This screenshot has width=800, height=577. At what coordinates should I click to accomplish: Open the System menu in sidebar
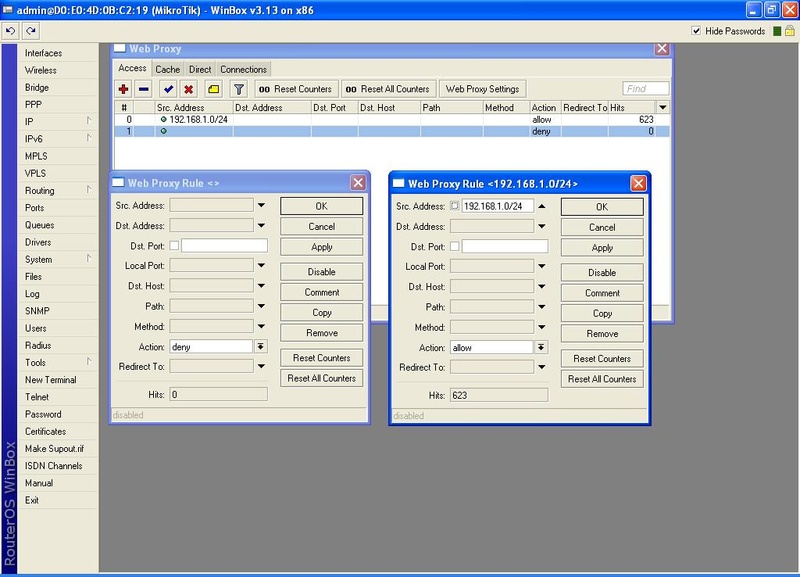pyautogui.click(x=58, y=259)
